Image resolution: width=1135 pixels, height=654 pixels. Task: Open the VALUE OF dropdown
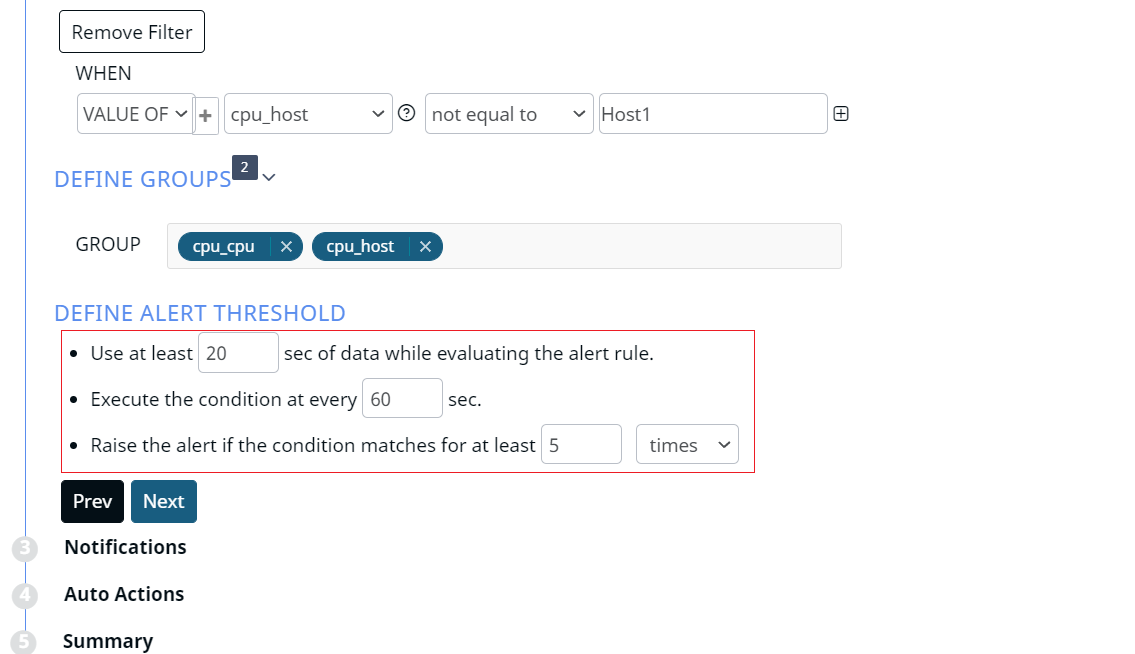pos(135,114)
